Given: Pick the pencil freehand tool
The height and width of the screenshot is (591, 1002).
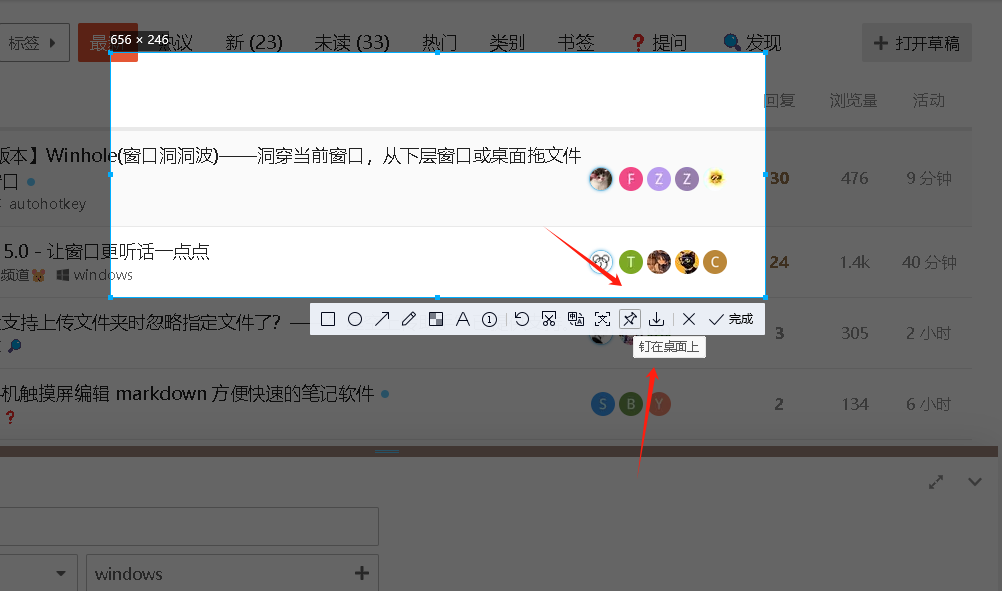Looking at the screenshot, I should pos(409,319).
